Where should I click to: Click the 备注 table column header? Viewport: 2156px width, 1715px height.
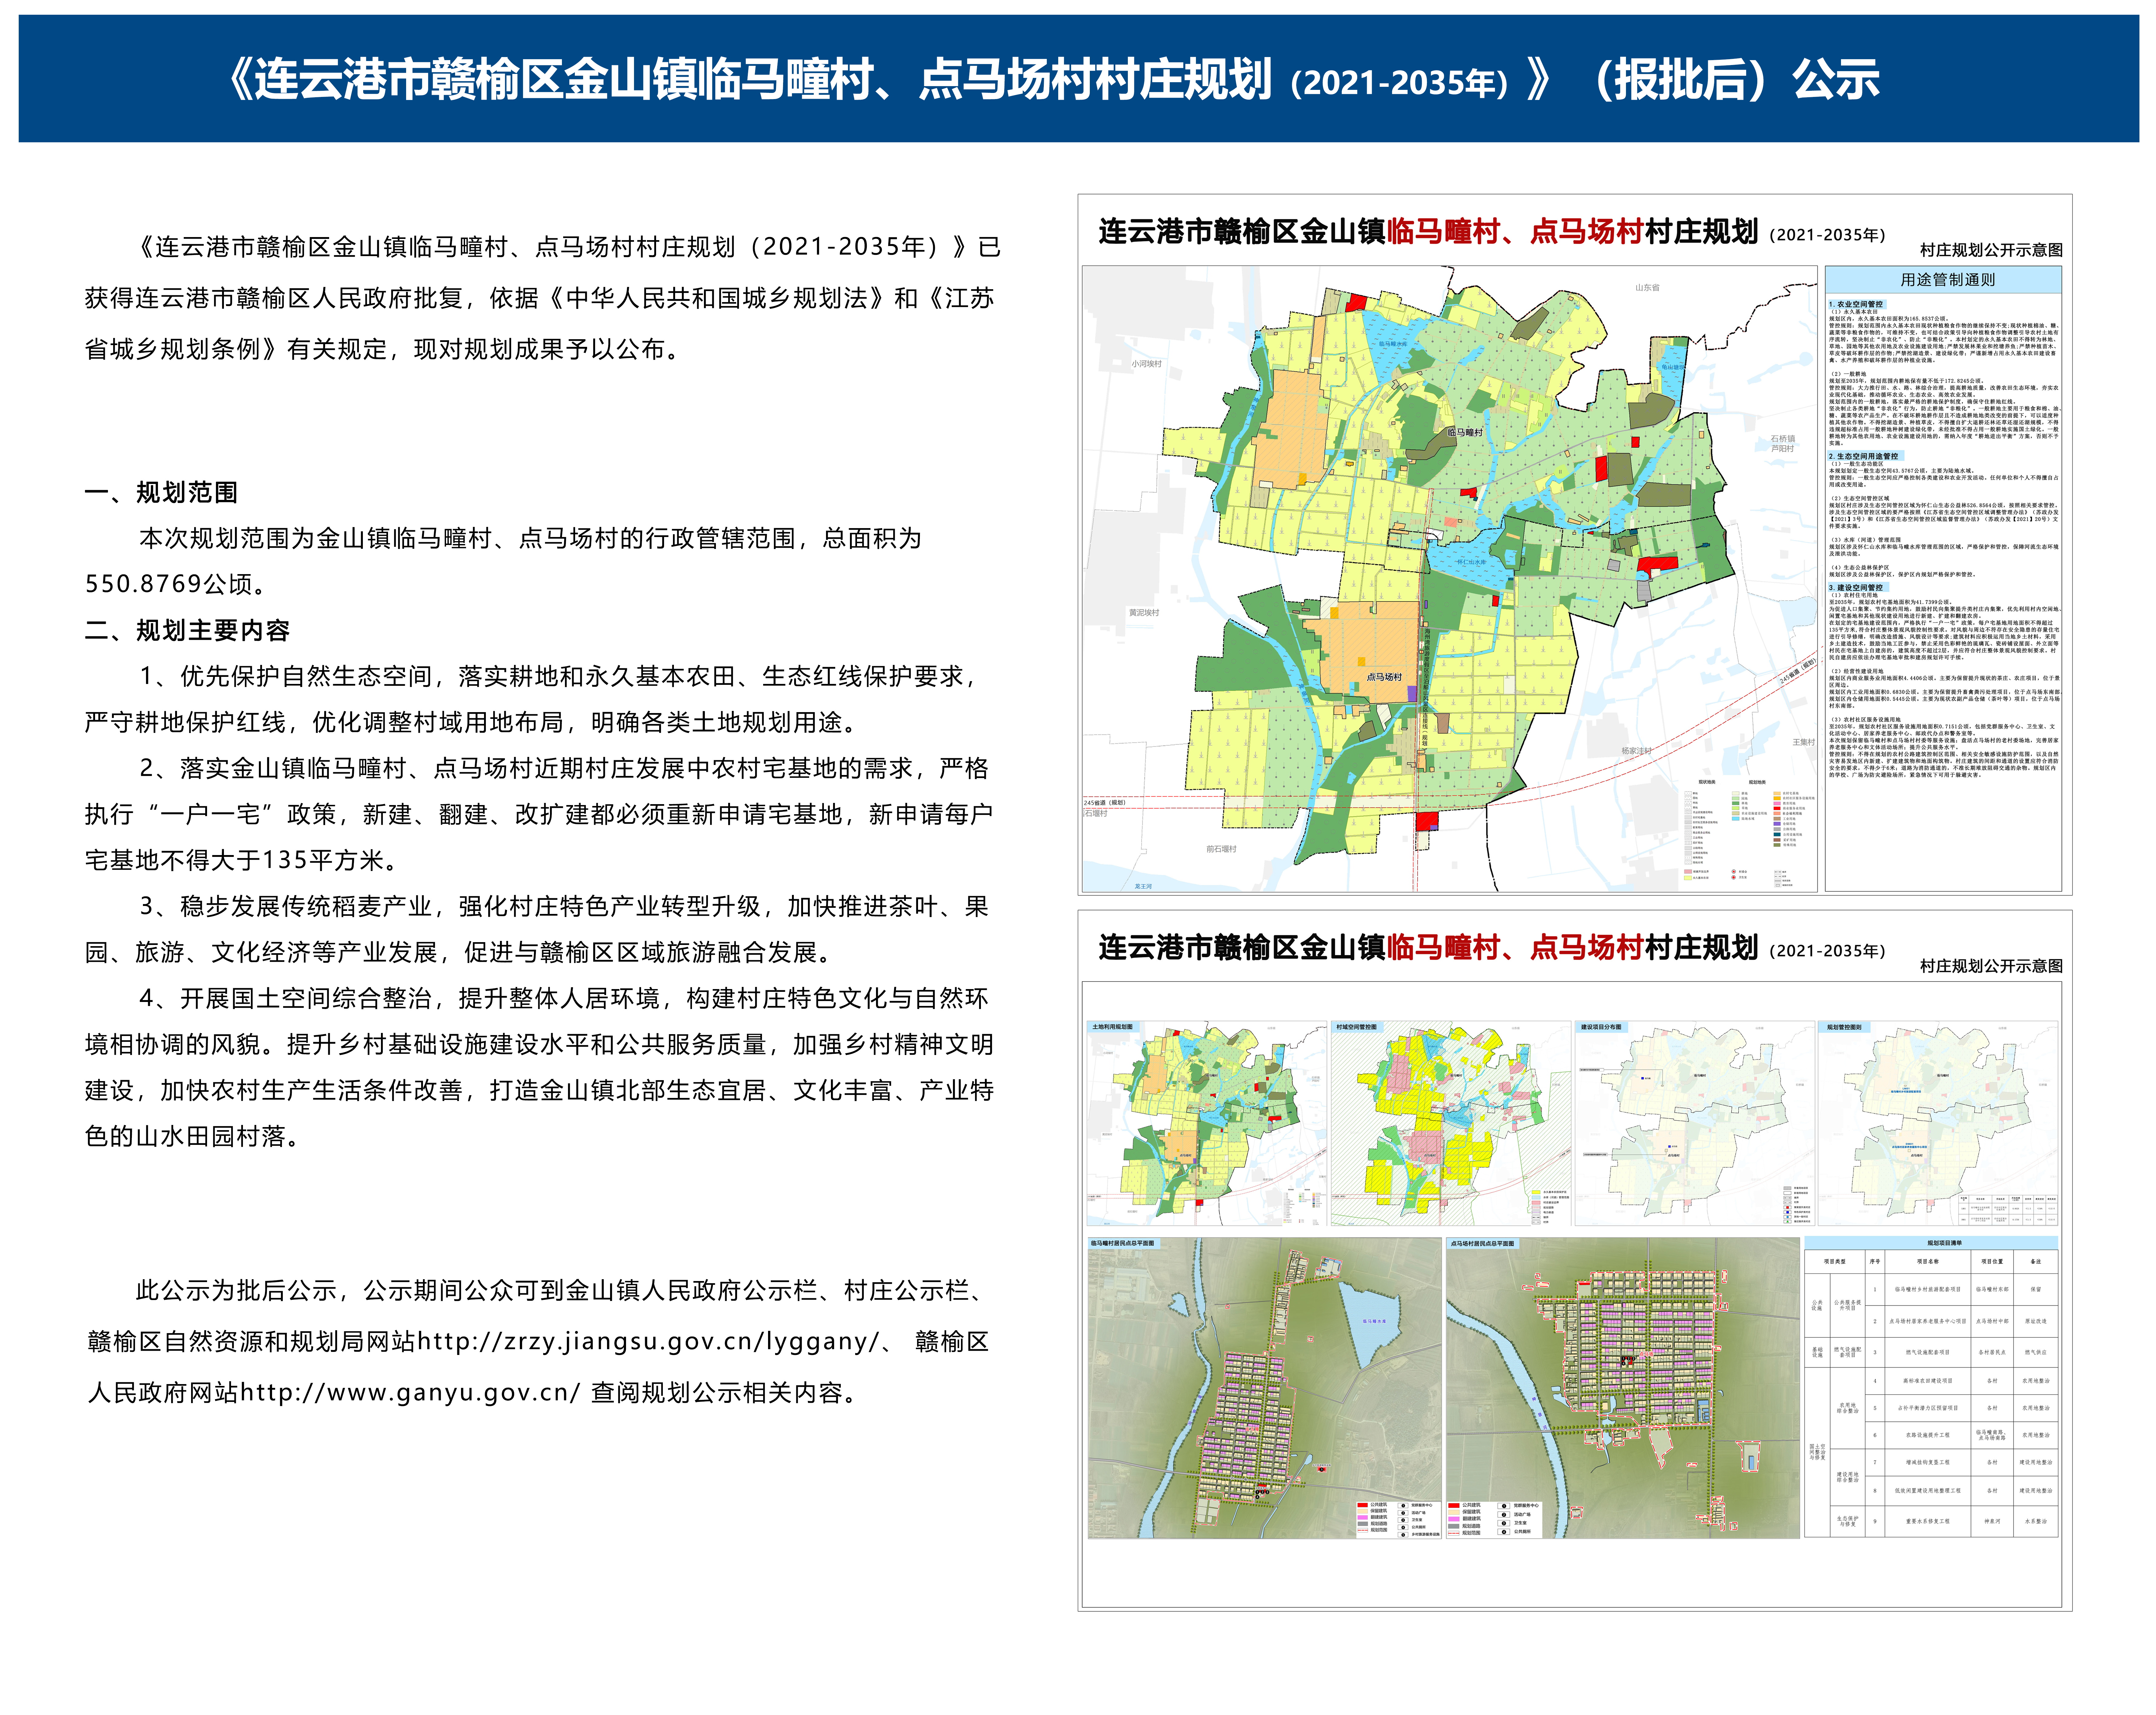click(x=2036, y=1262)
